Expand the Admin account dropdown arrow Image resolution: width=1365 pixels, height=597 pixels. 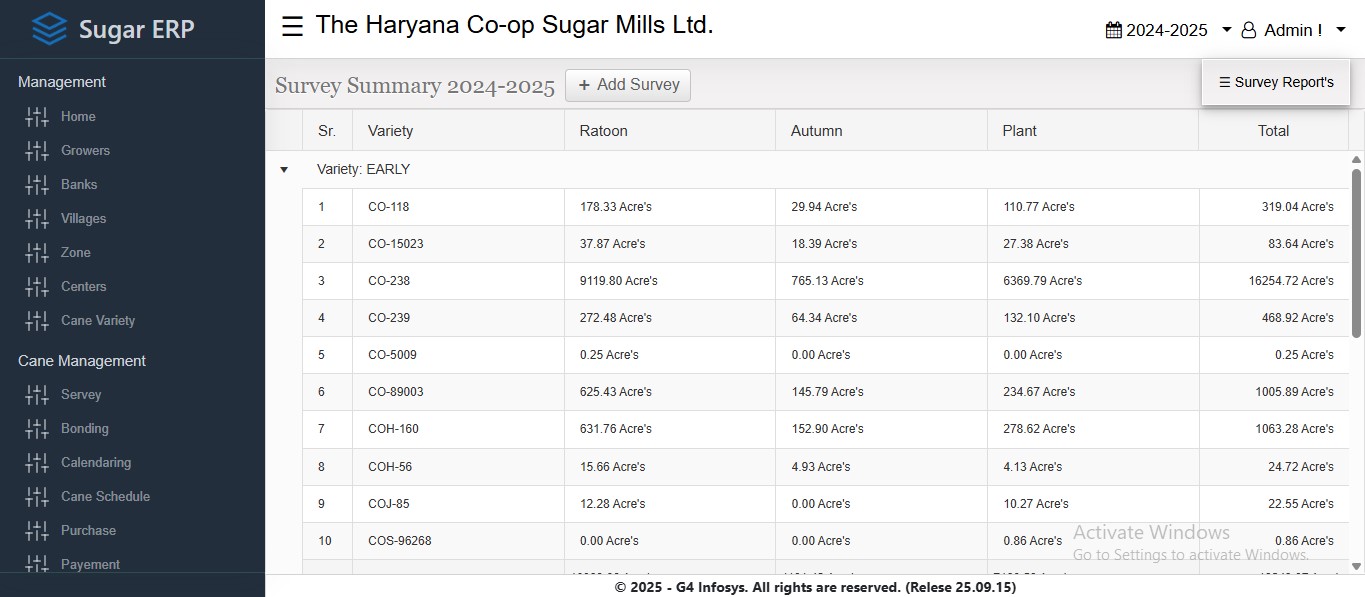coord(1341,30)
